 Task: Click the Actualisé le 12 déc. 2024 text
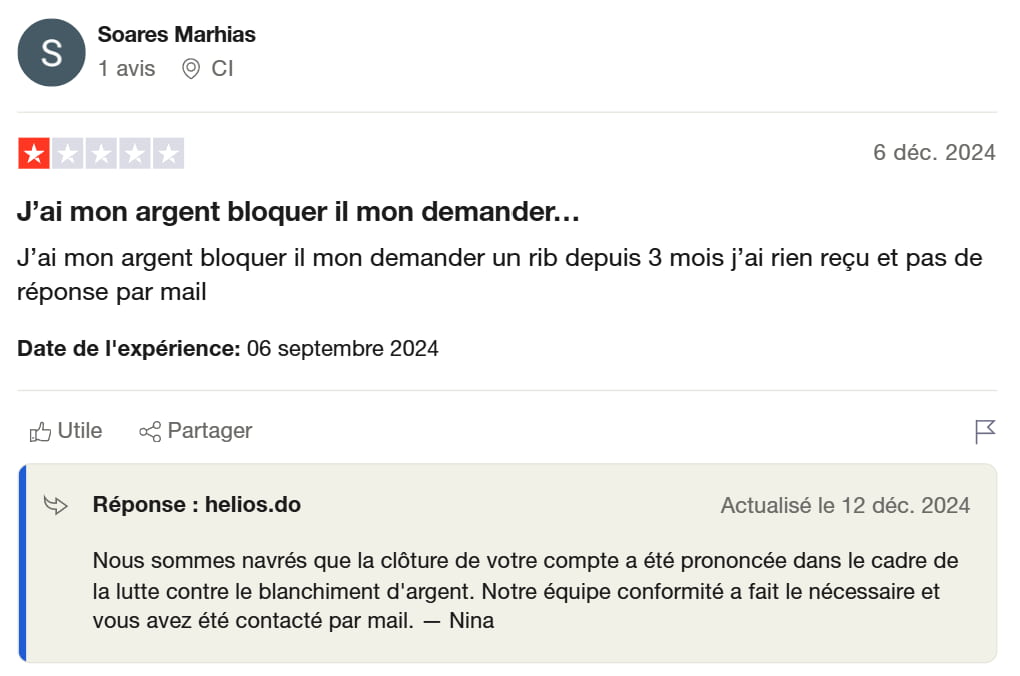point(845,505)
